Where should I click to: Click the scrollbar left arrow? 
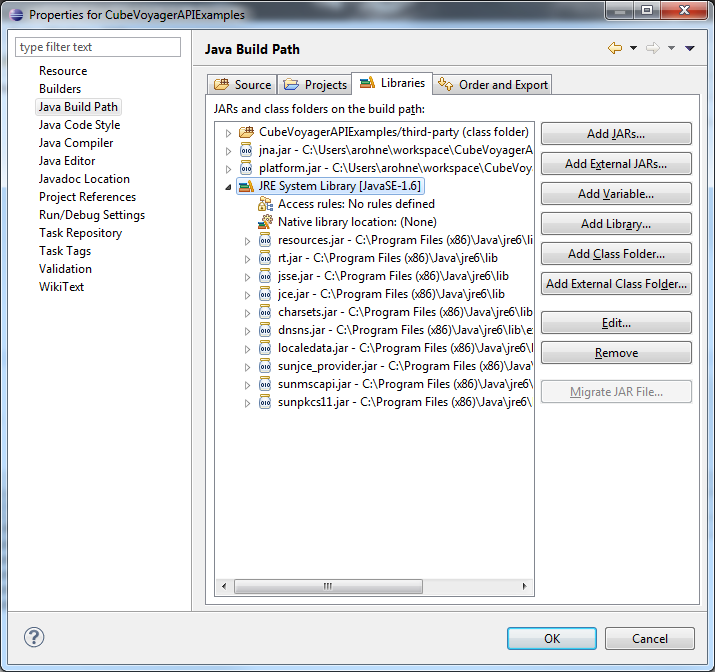(x=224, y=586)
